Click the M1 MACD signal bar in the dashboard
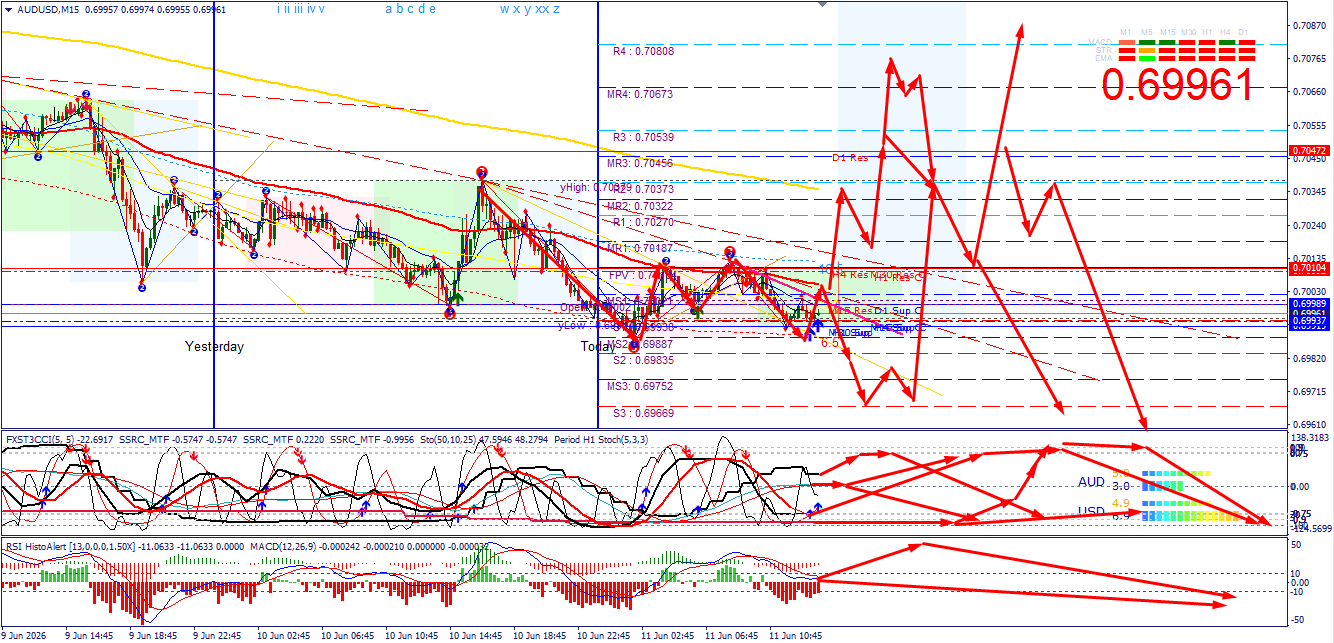Viewport: 1334px width, 643px height. pos(1127,42)
